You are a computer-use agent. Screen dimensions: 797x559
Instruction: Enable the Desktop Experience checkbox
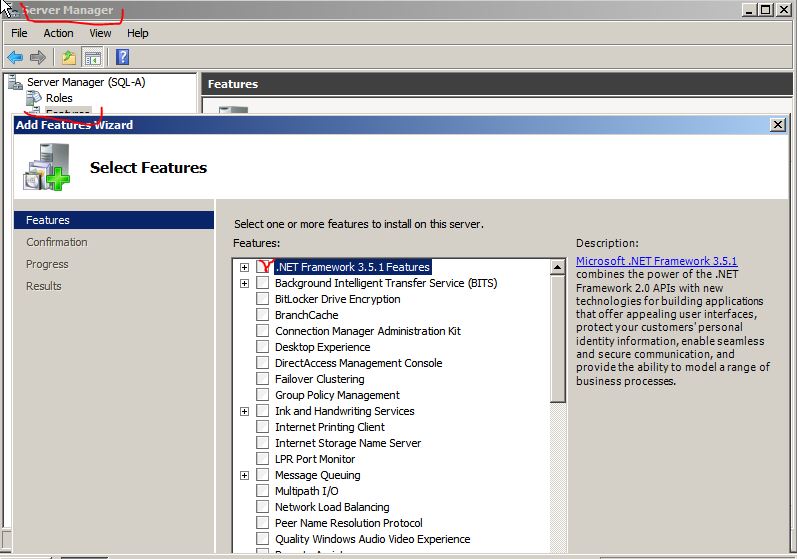263,347
